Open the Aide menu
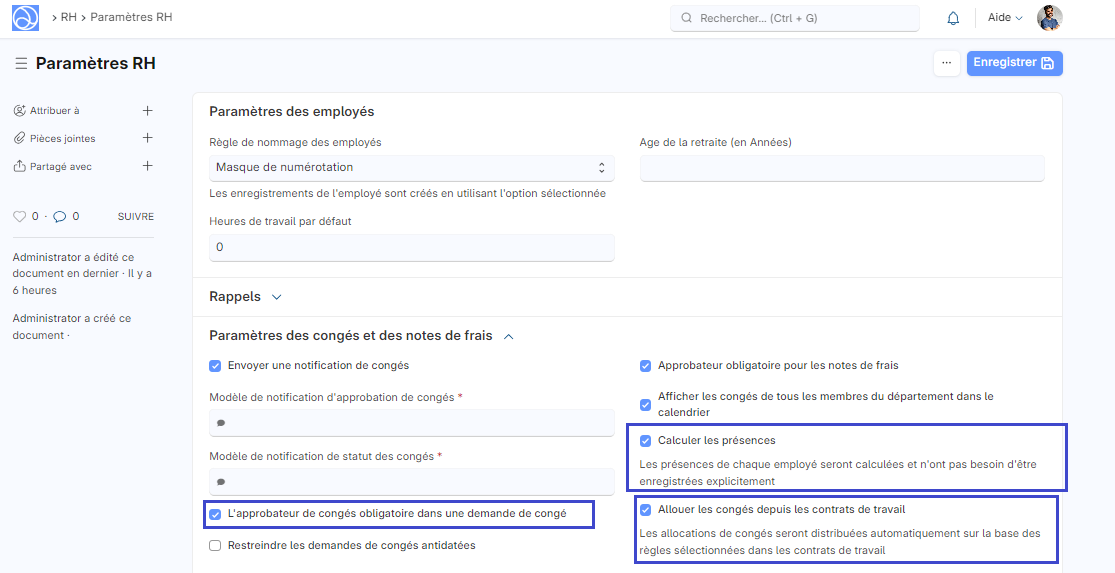This screenshot has height=573, width=1115. [x=1004, y=18]
